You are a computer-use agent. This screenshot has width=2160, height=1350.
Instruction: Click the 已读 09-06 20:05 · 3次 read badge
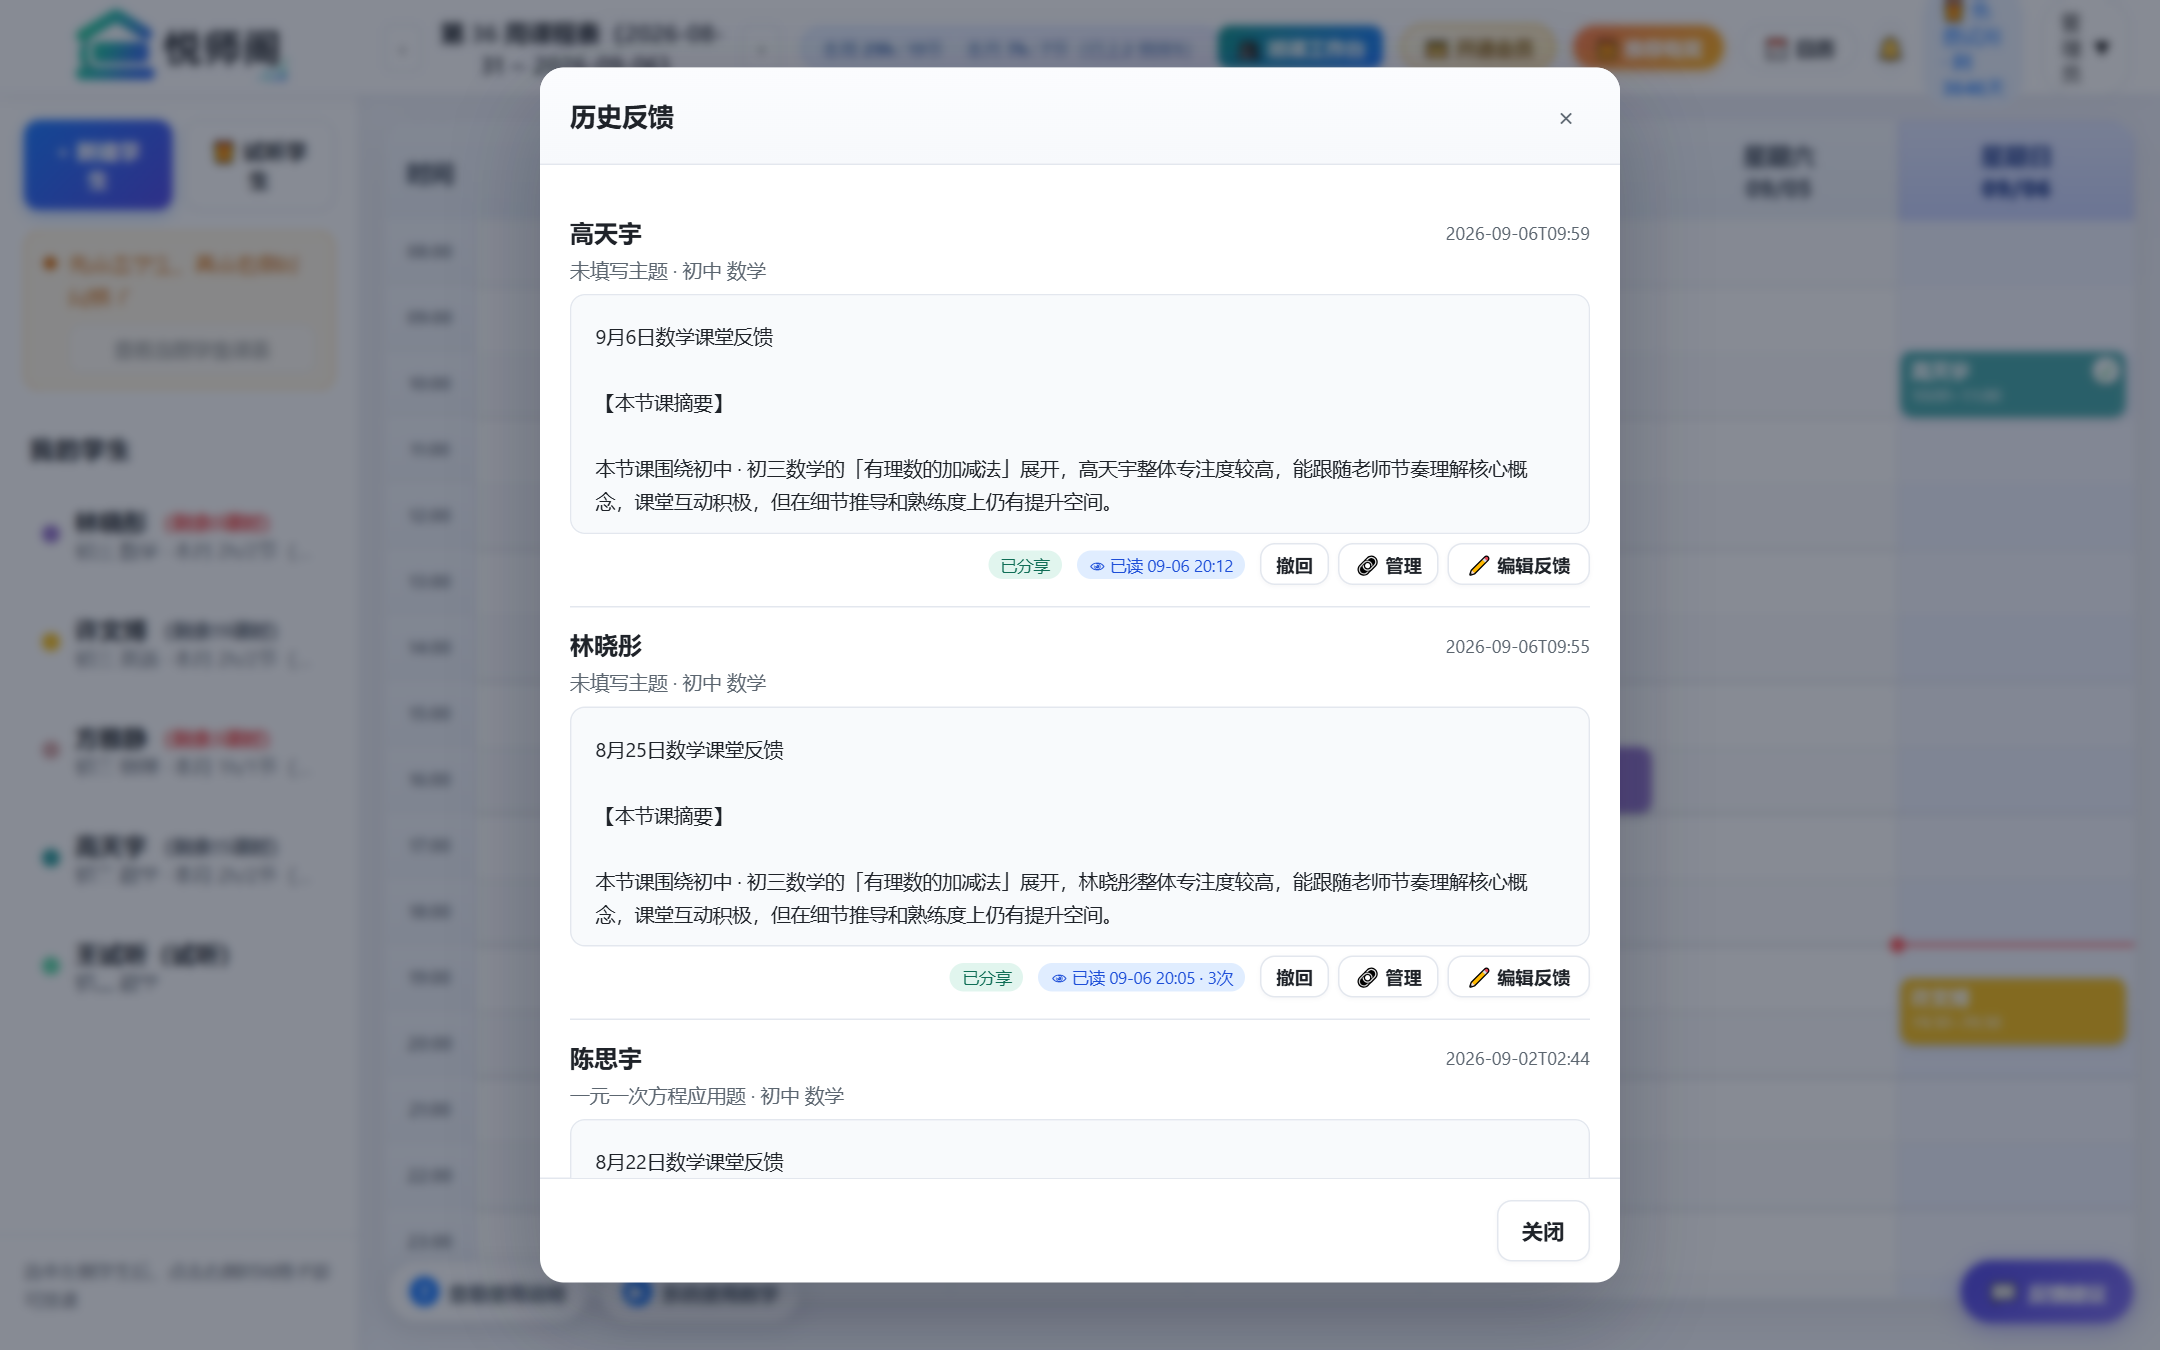click(1141, 978)
